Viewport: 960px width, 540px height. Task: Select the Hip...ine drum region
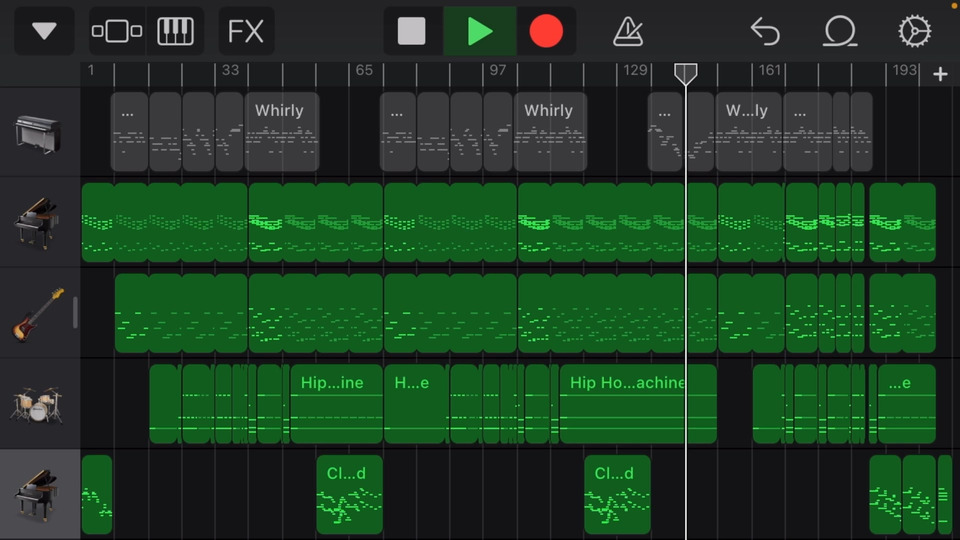click(337, 404)
